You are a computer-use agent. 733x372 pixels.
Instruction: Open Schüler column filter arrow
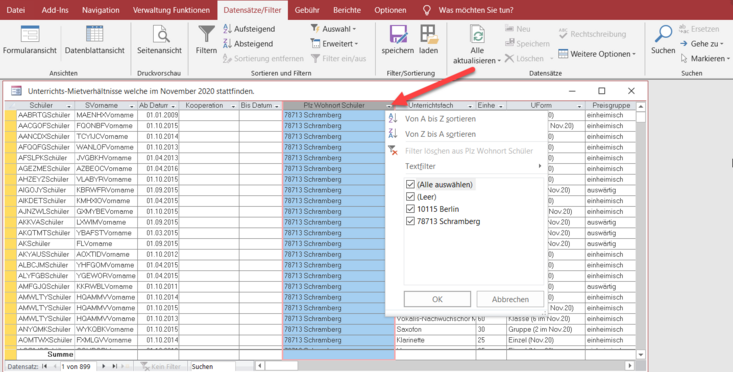tap(69, 106)
